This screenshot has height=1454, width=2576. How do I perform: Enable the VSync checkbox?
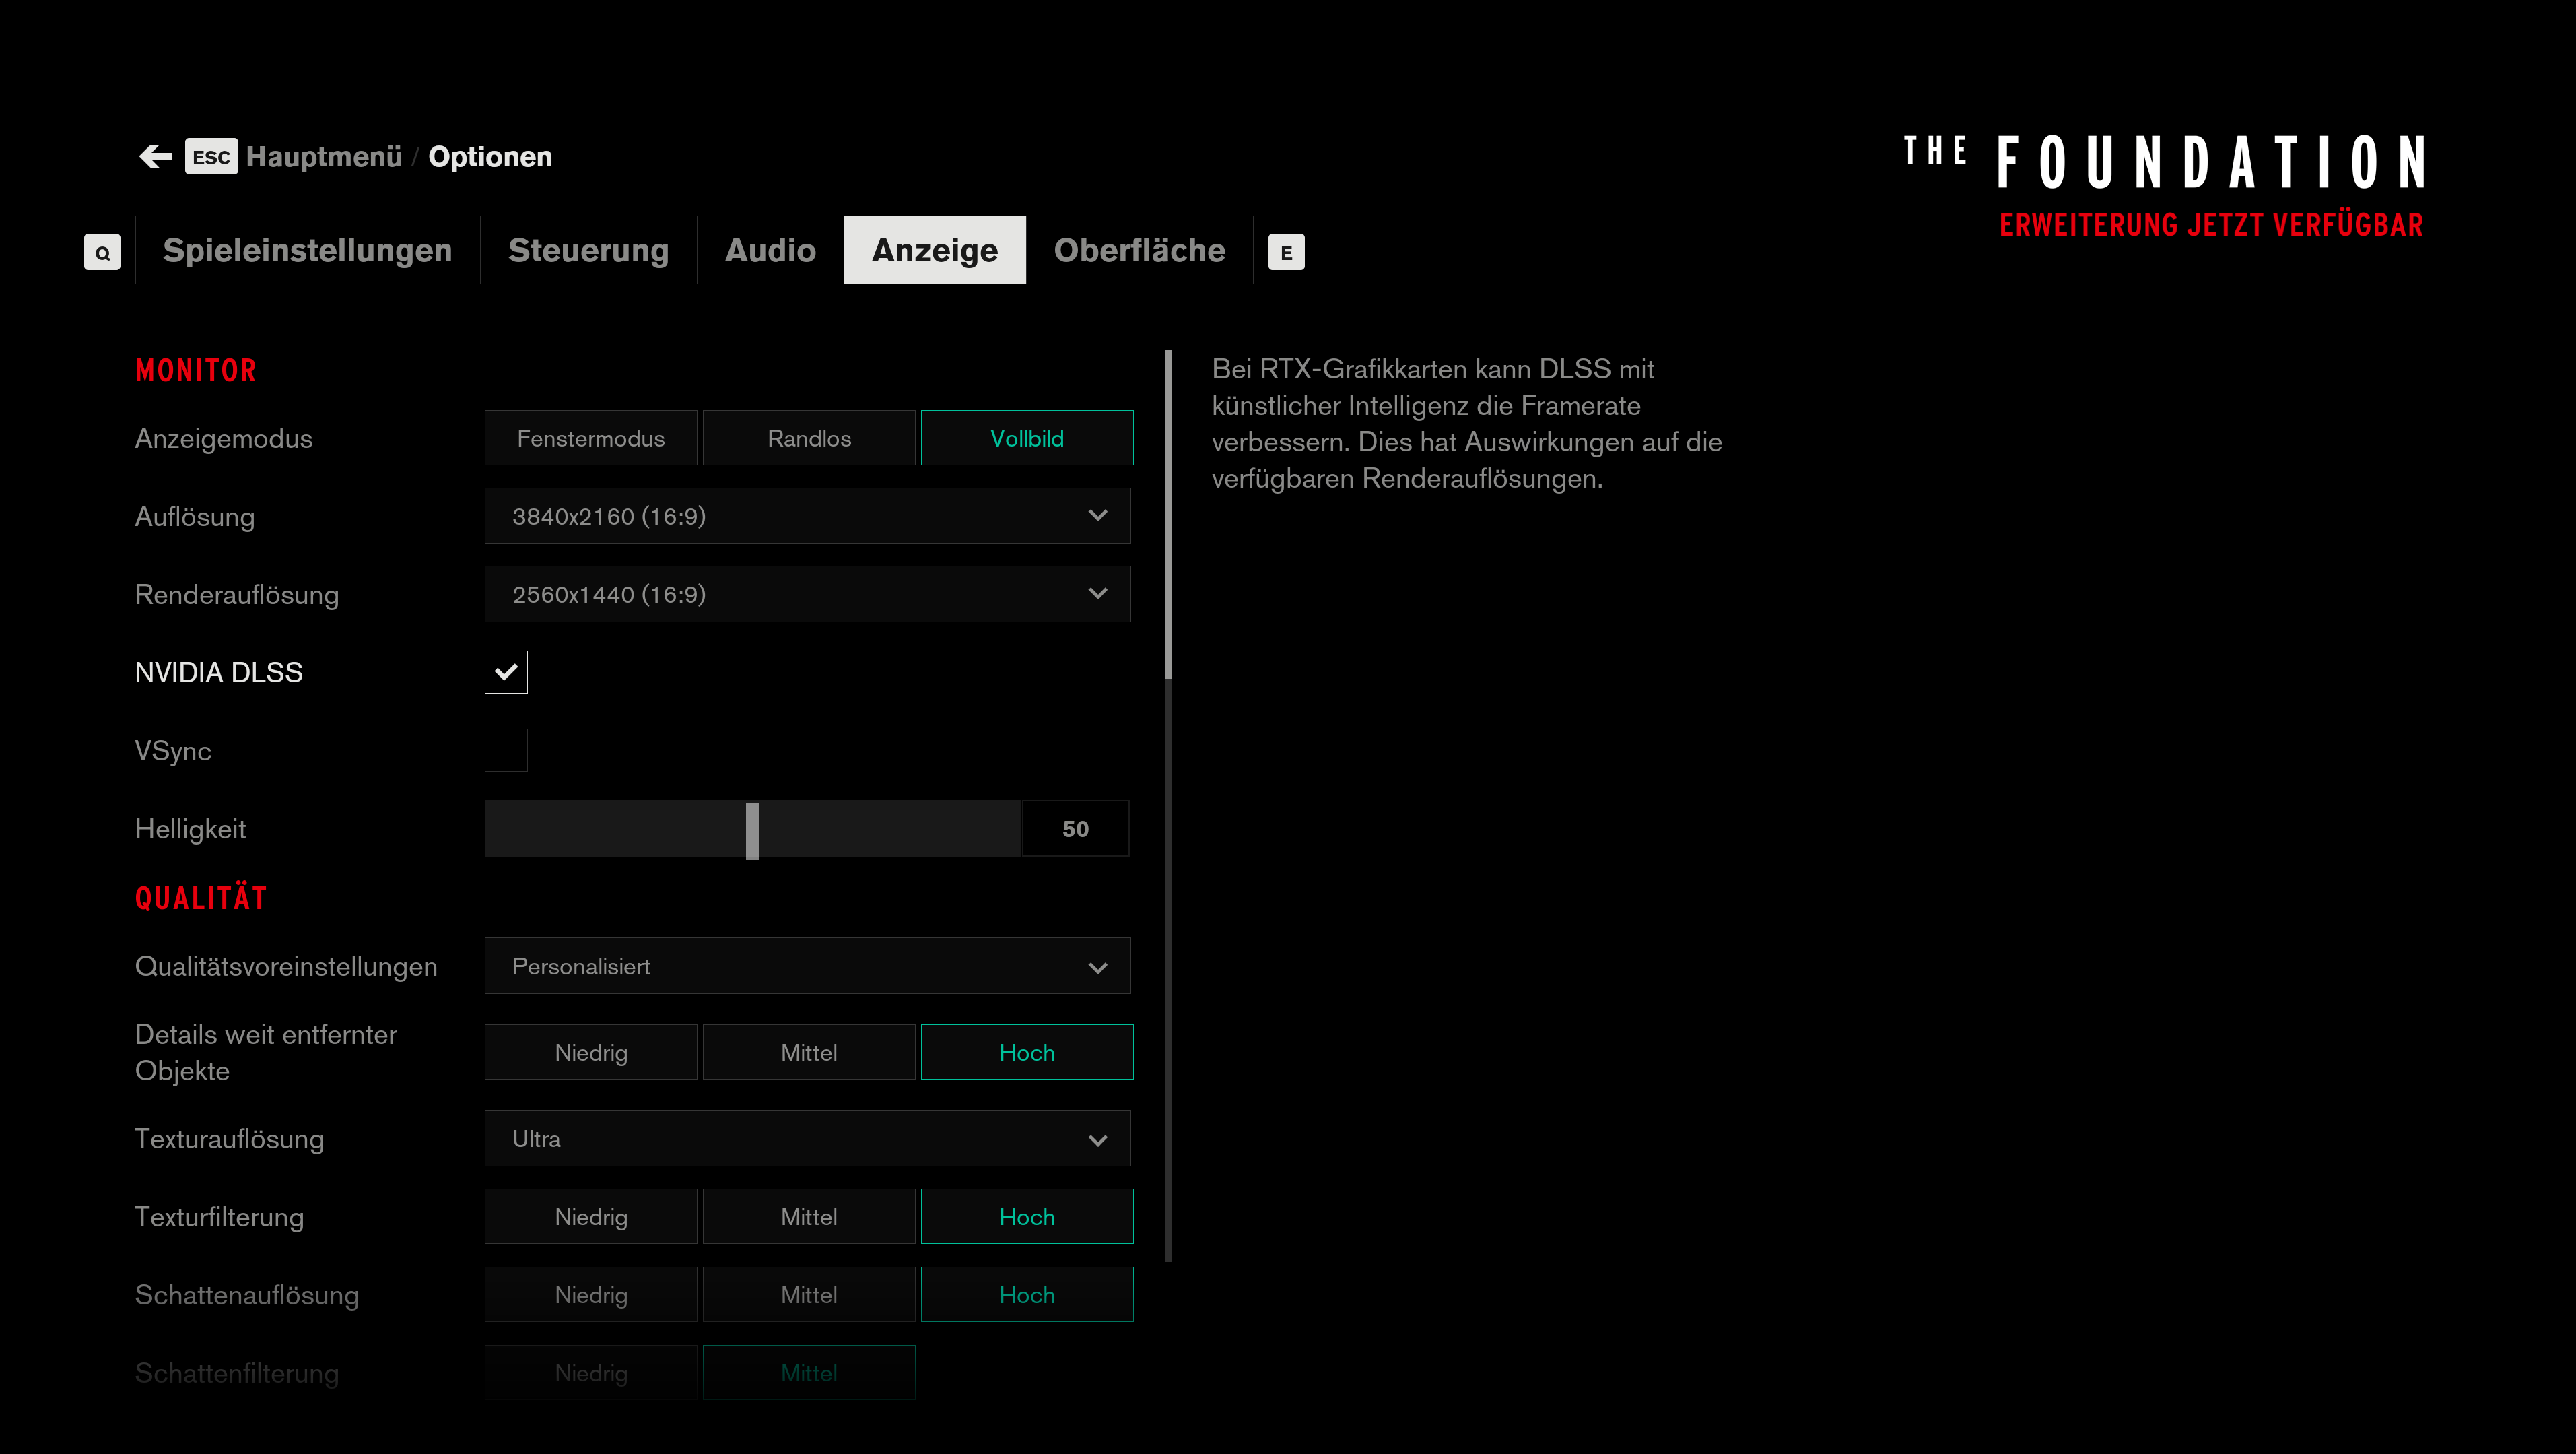(x=506, y=750)
